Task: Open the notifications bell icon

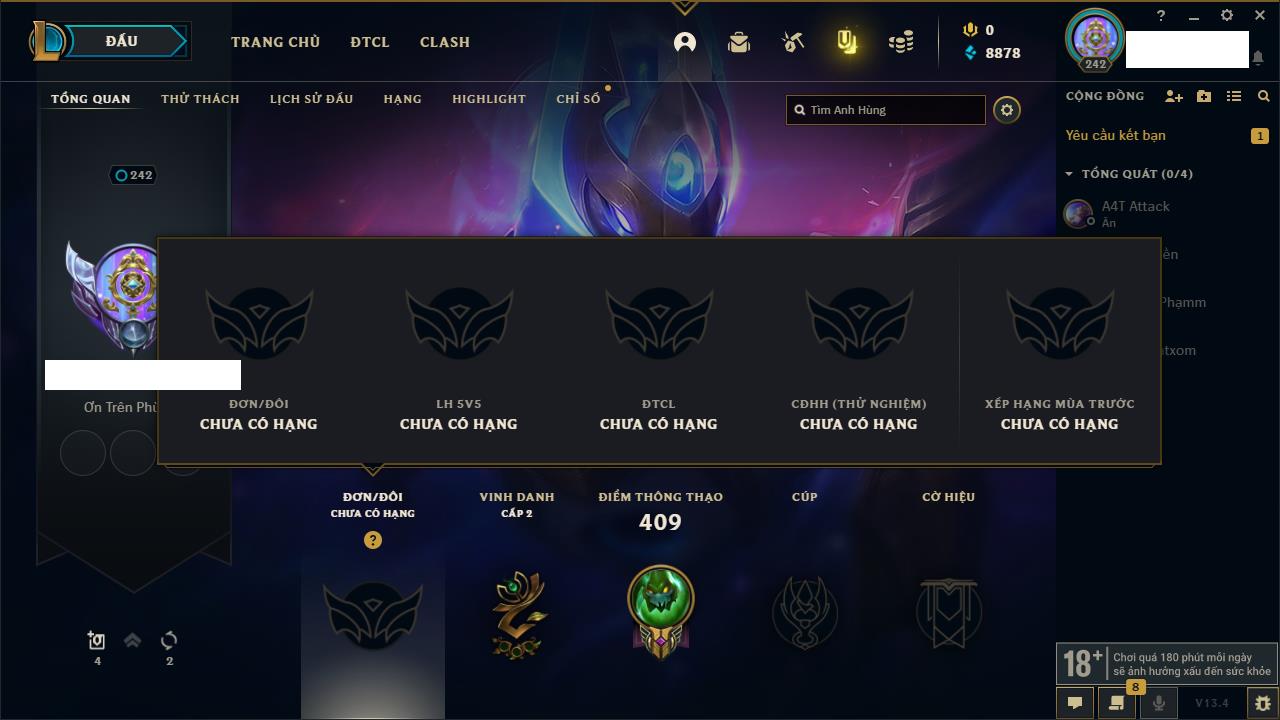Action: point(1258,58)
